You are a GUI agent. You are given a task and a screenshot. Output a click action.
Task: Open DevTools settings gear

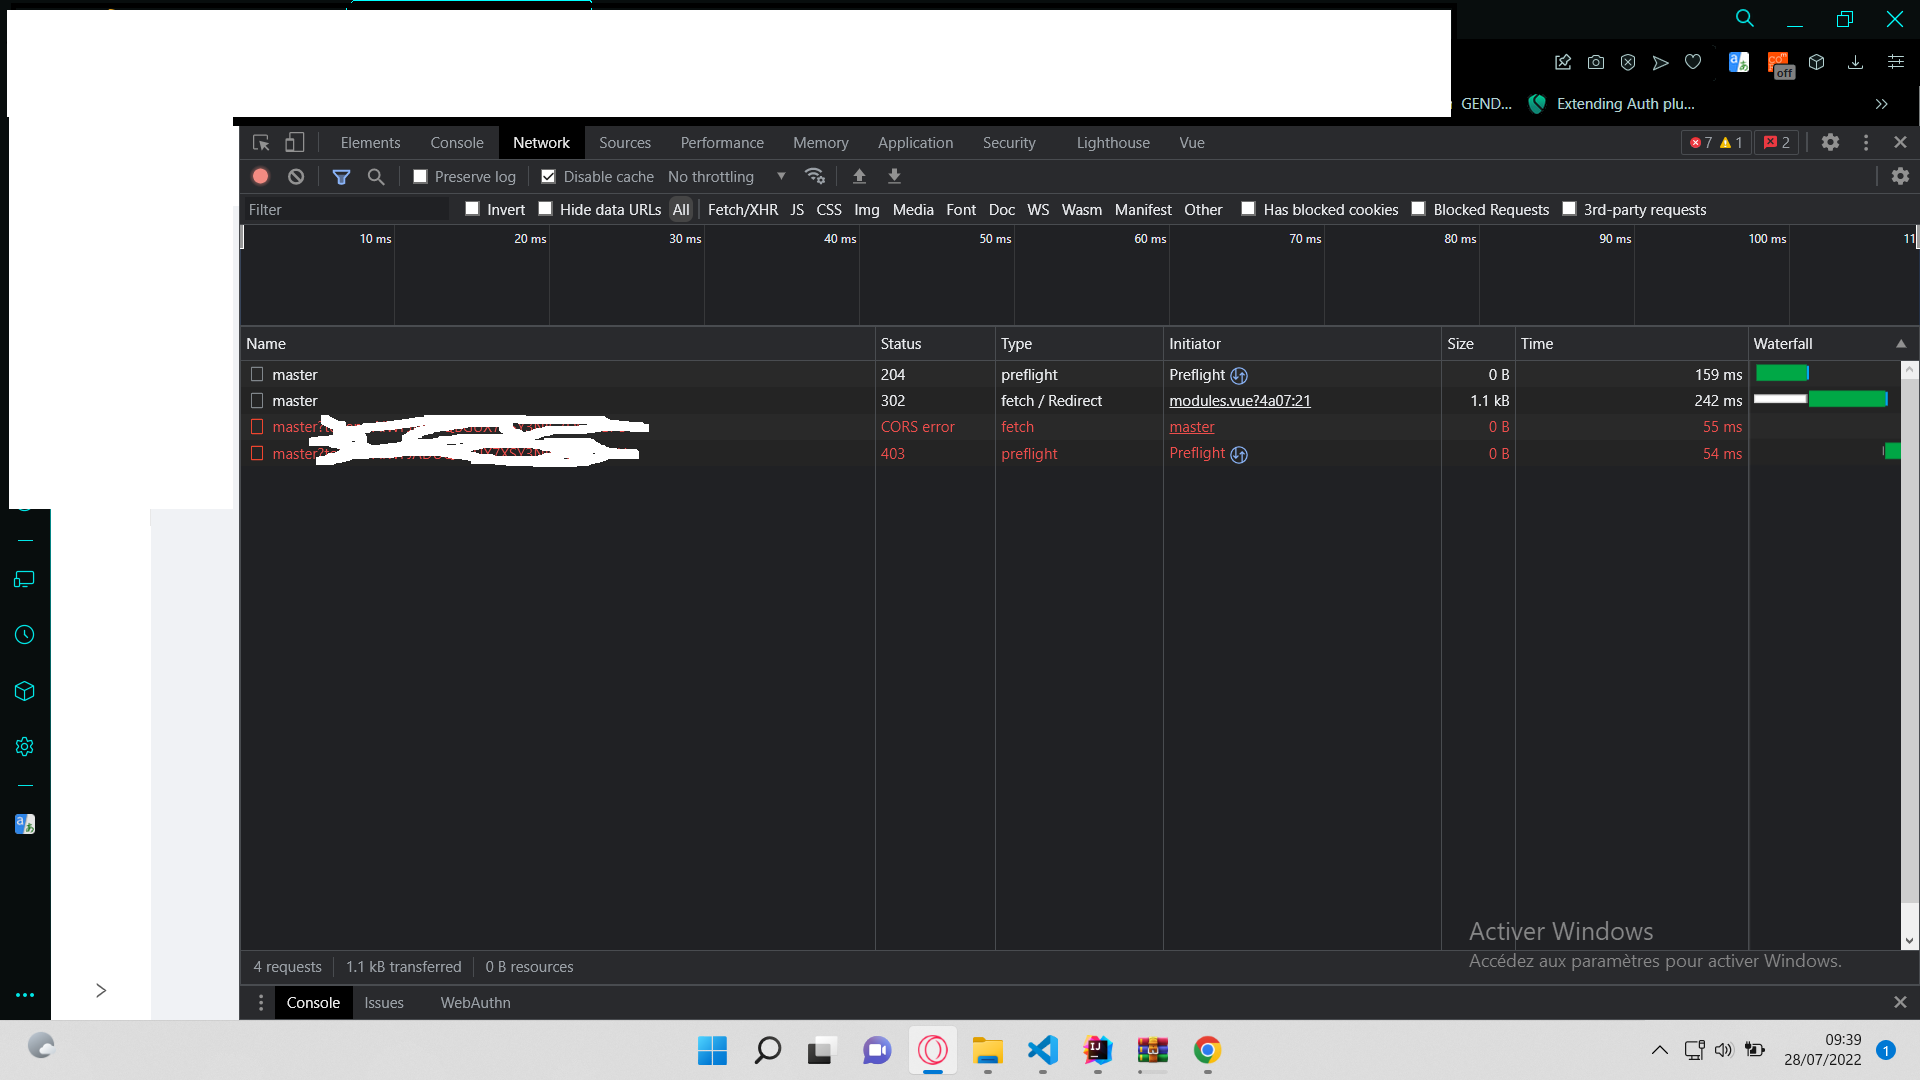click(1830, 142)
